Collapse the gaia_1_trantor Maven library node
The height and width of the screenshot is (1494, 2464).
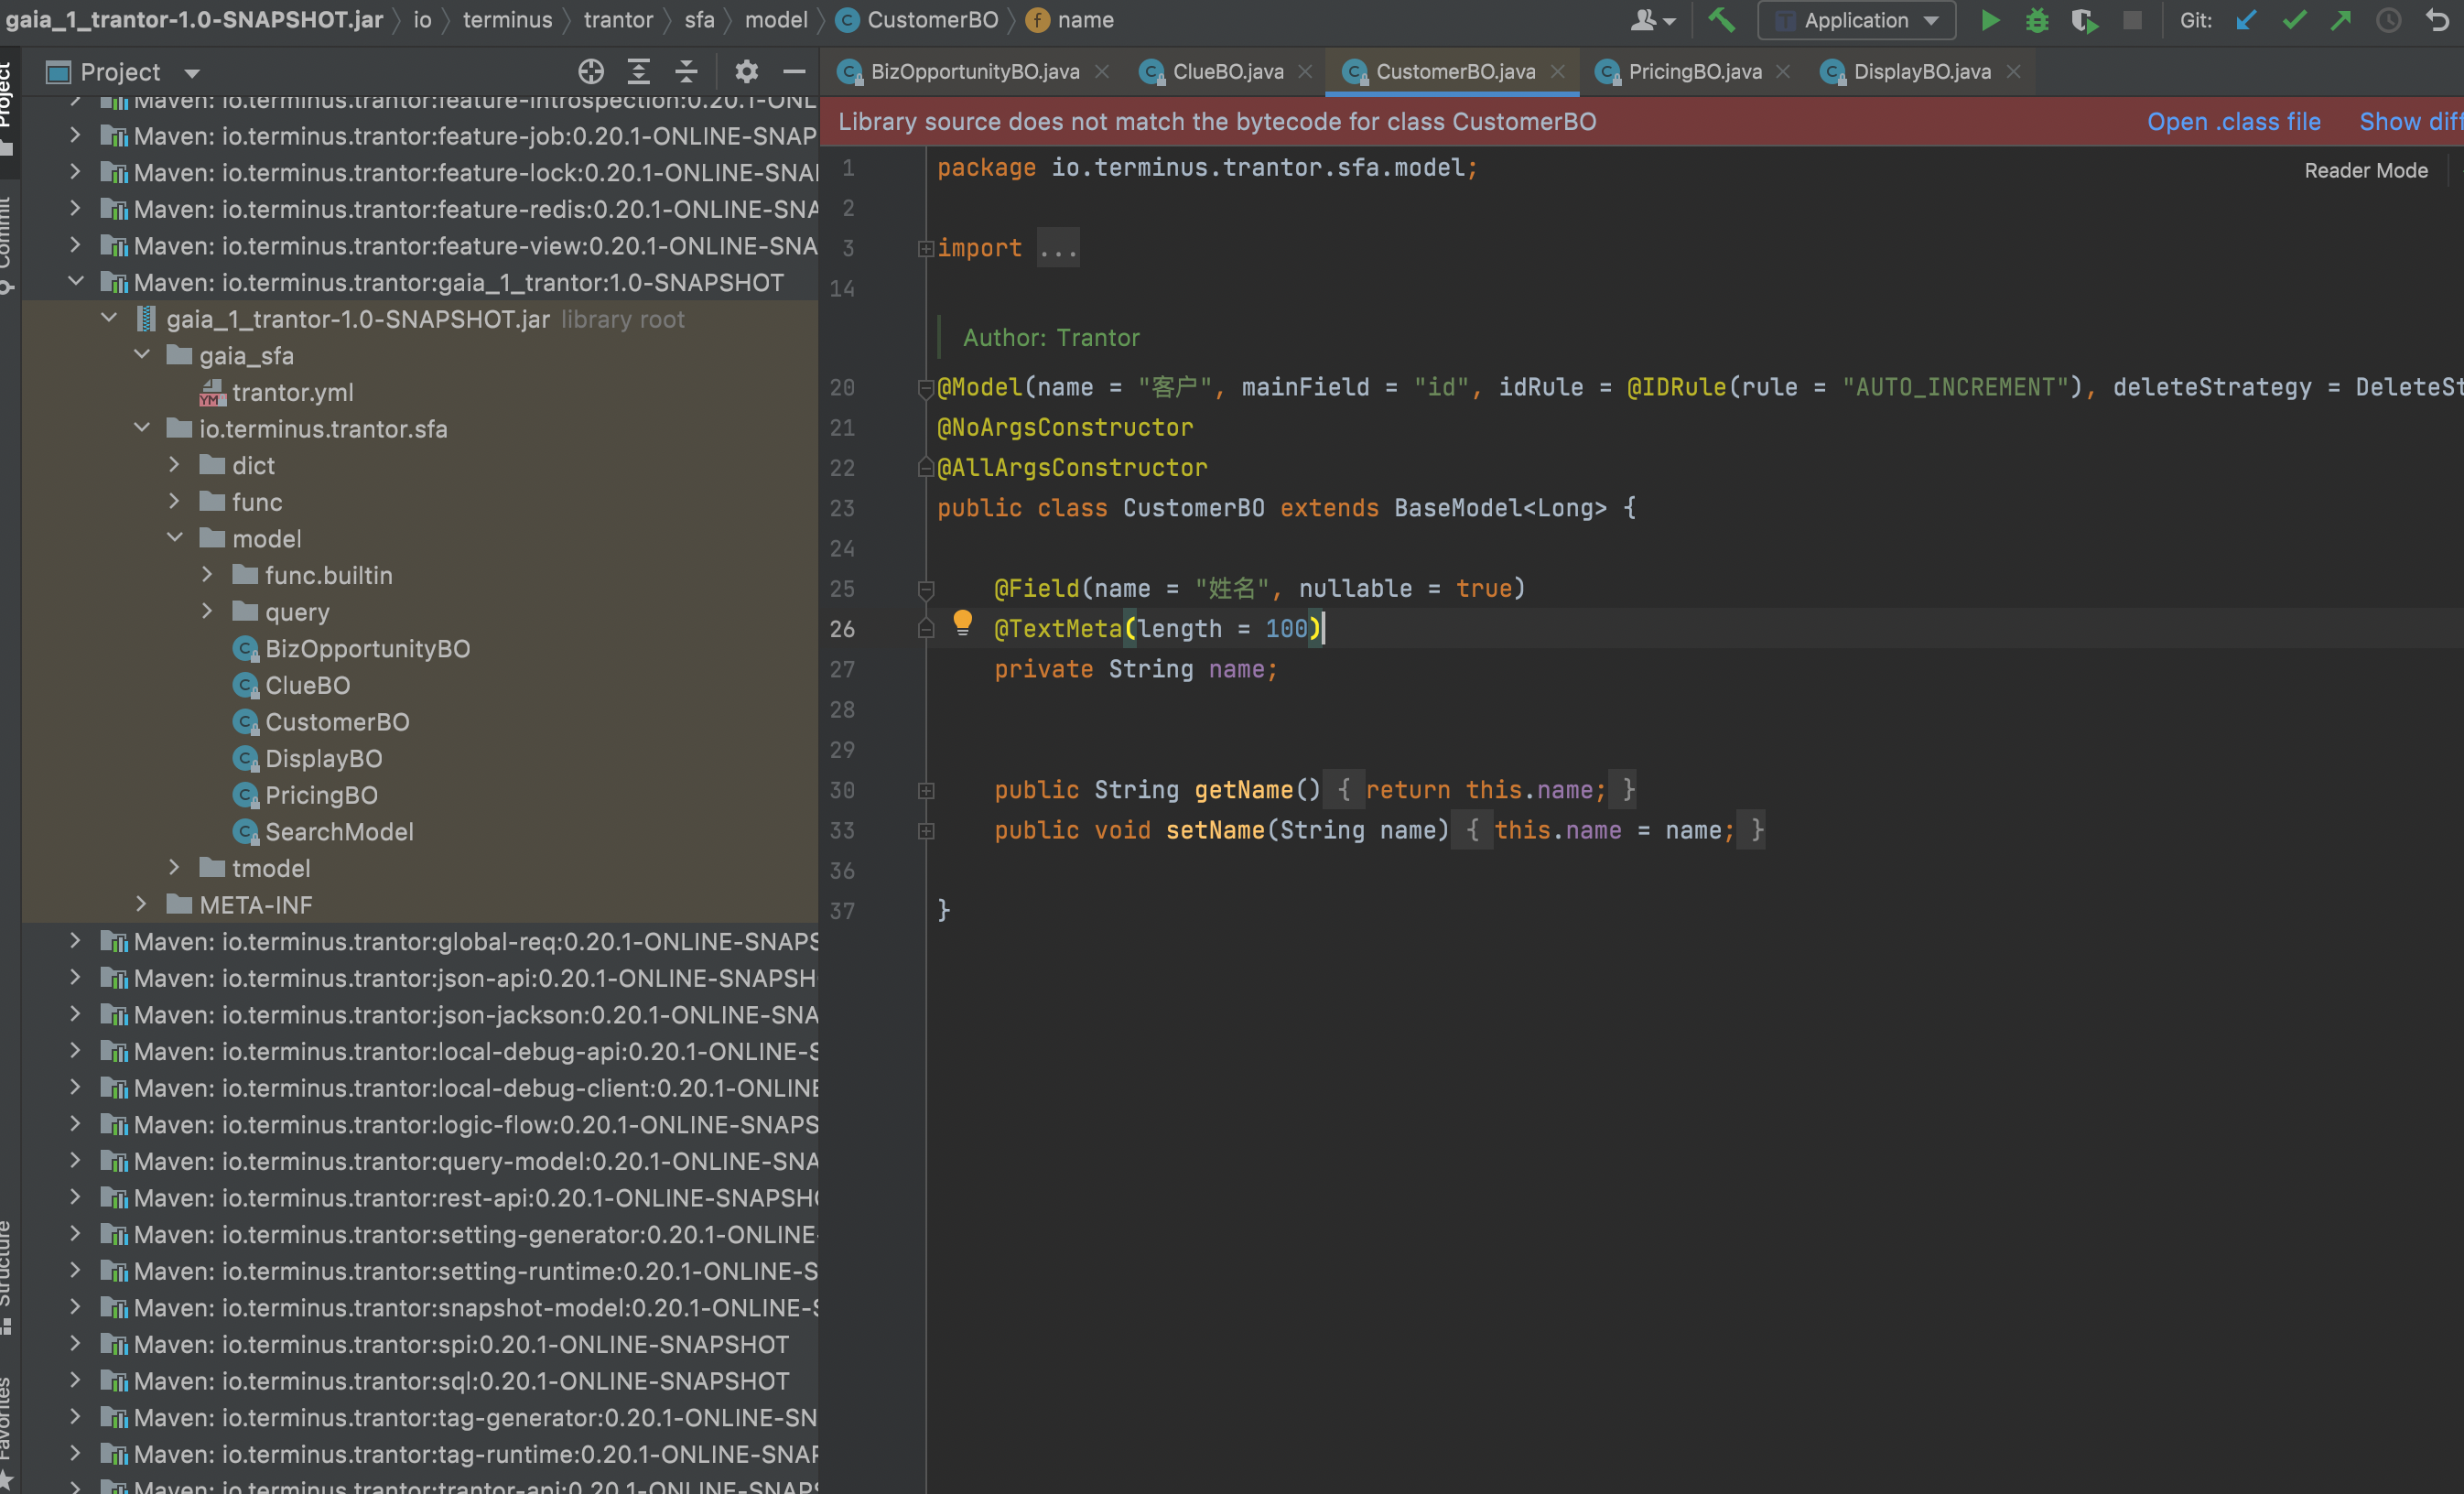click(76, 282)
